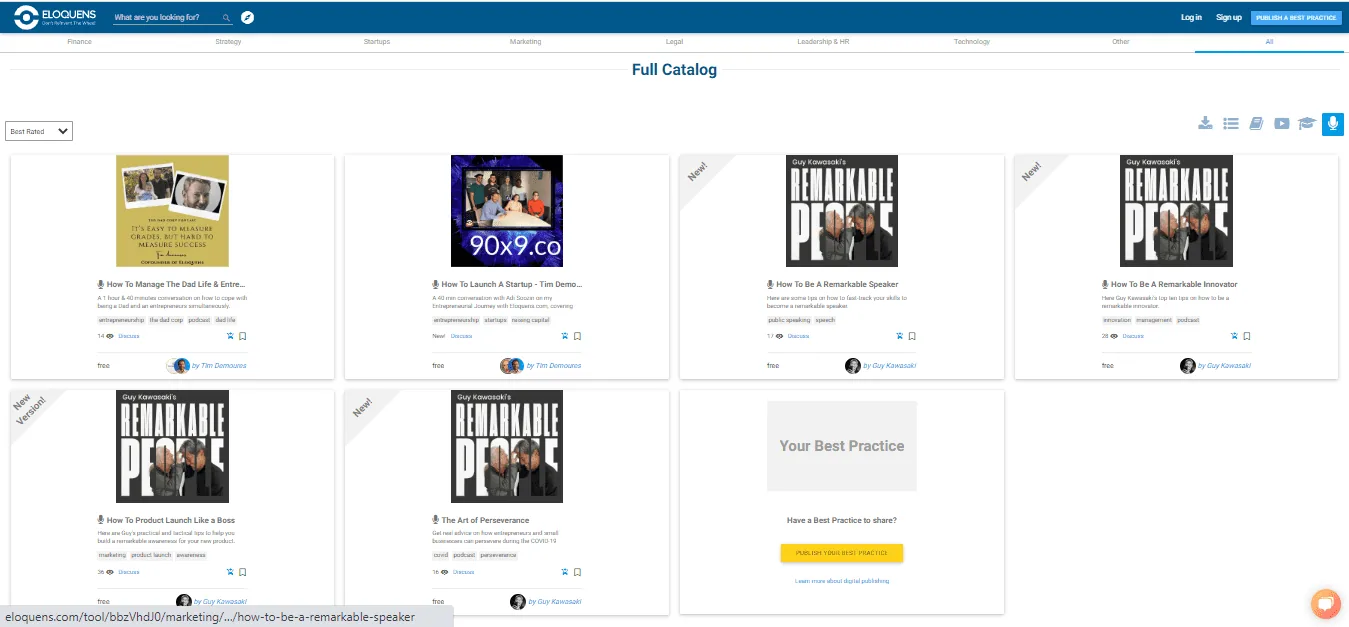Bookmark 'How To Be A Remarkable Innovator'

coord(1247,336)
